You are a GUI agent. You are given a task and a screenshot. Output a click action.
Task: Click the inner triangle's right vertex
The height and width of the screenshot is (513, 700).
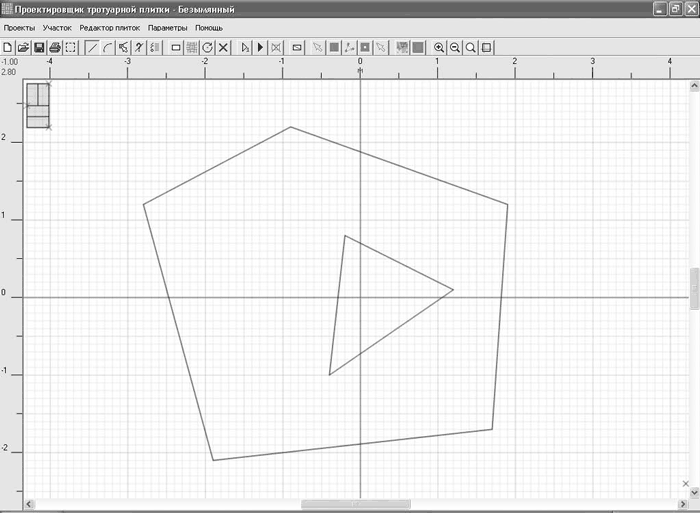click(453, 290)
